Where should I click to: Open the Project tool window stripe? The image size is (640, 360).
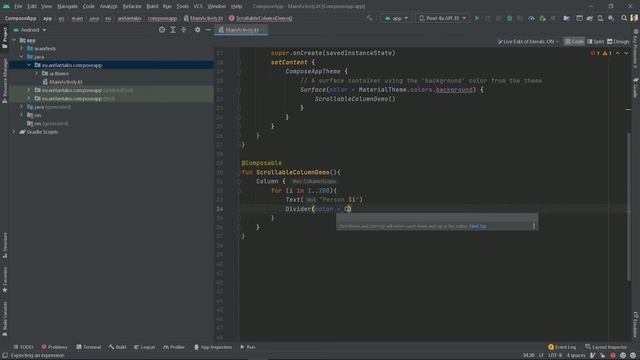tap(4, 38)
